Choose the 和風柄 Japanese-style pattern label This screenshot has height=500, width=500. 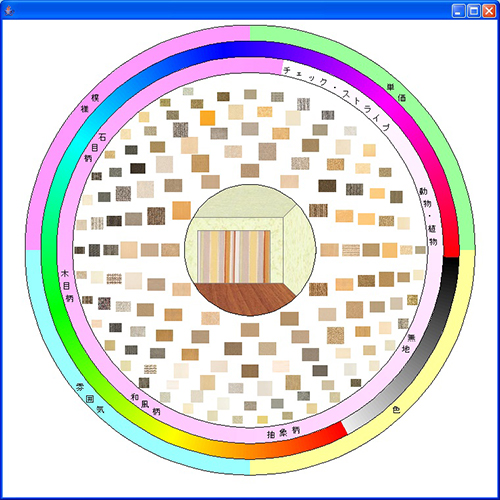coord(145,404)
